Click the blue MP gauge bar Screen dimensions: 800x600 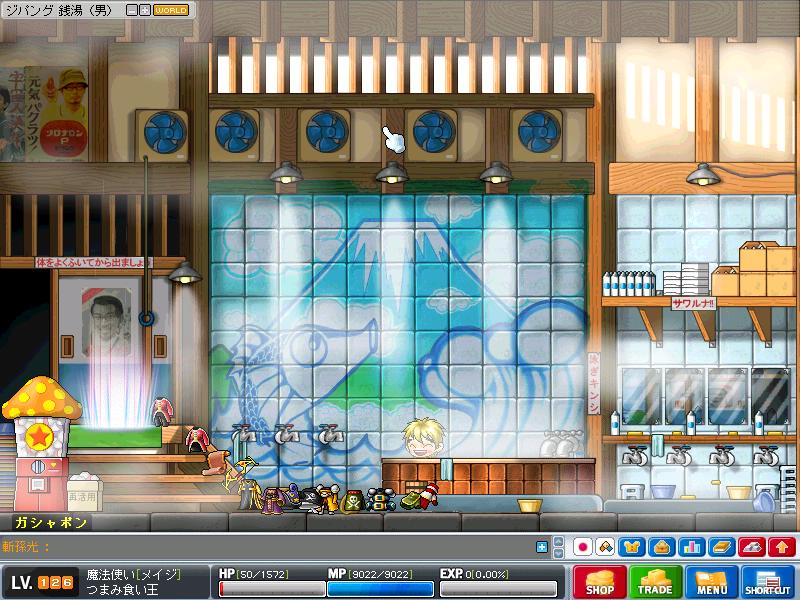381,589
